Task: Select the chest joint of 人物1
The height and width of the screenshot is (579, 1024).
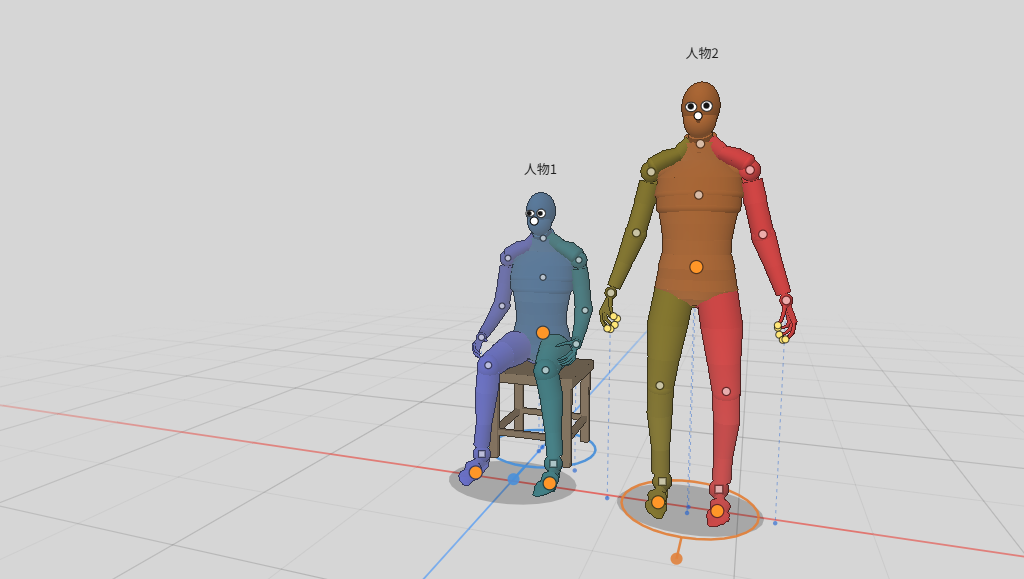Action: pyautogui.click(x=543, y=277)
